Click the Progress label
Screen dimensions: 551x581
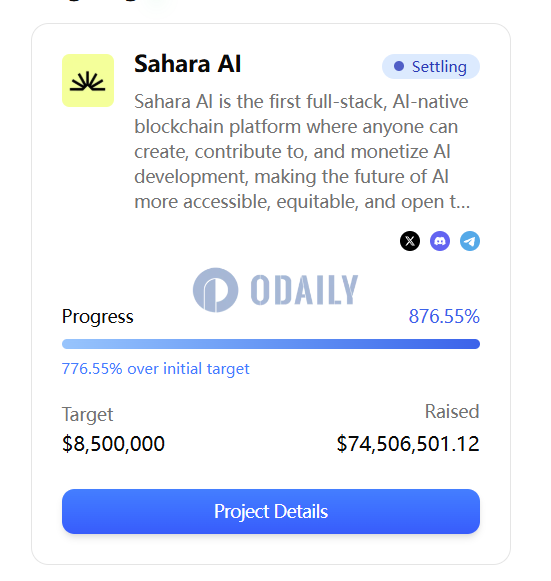tap(98, 317)
